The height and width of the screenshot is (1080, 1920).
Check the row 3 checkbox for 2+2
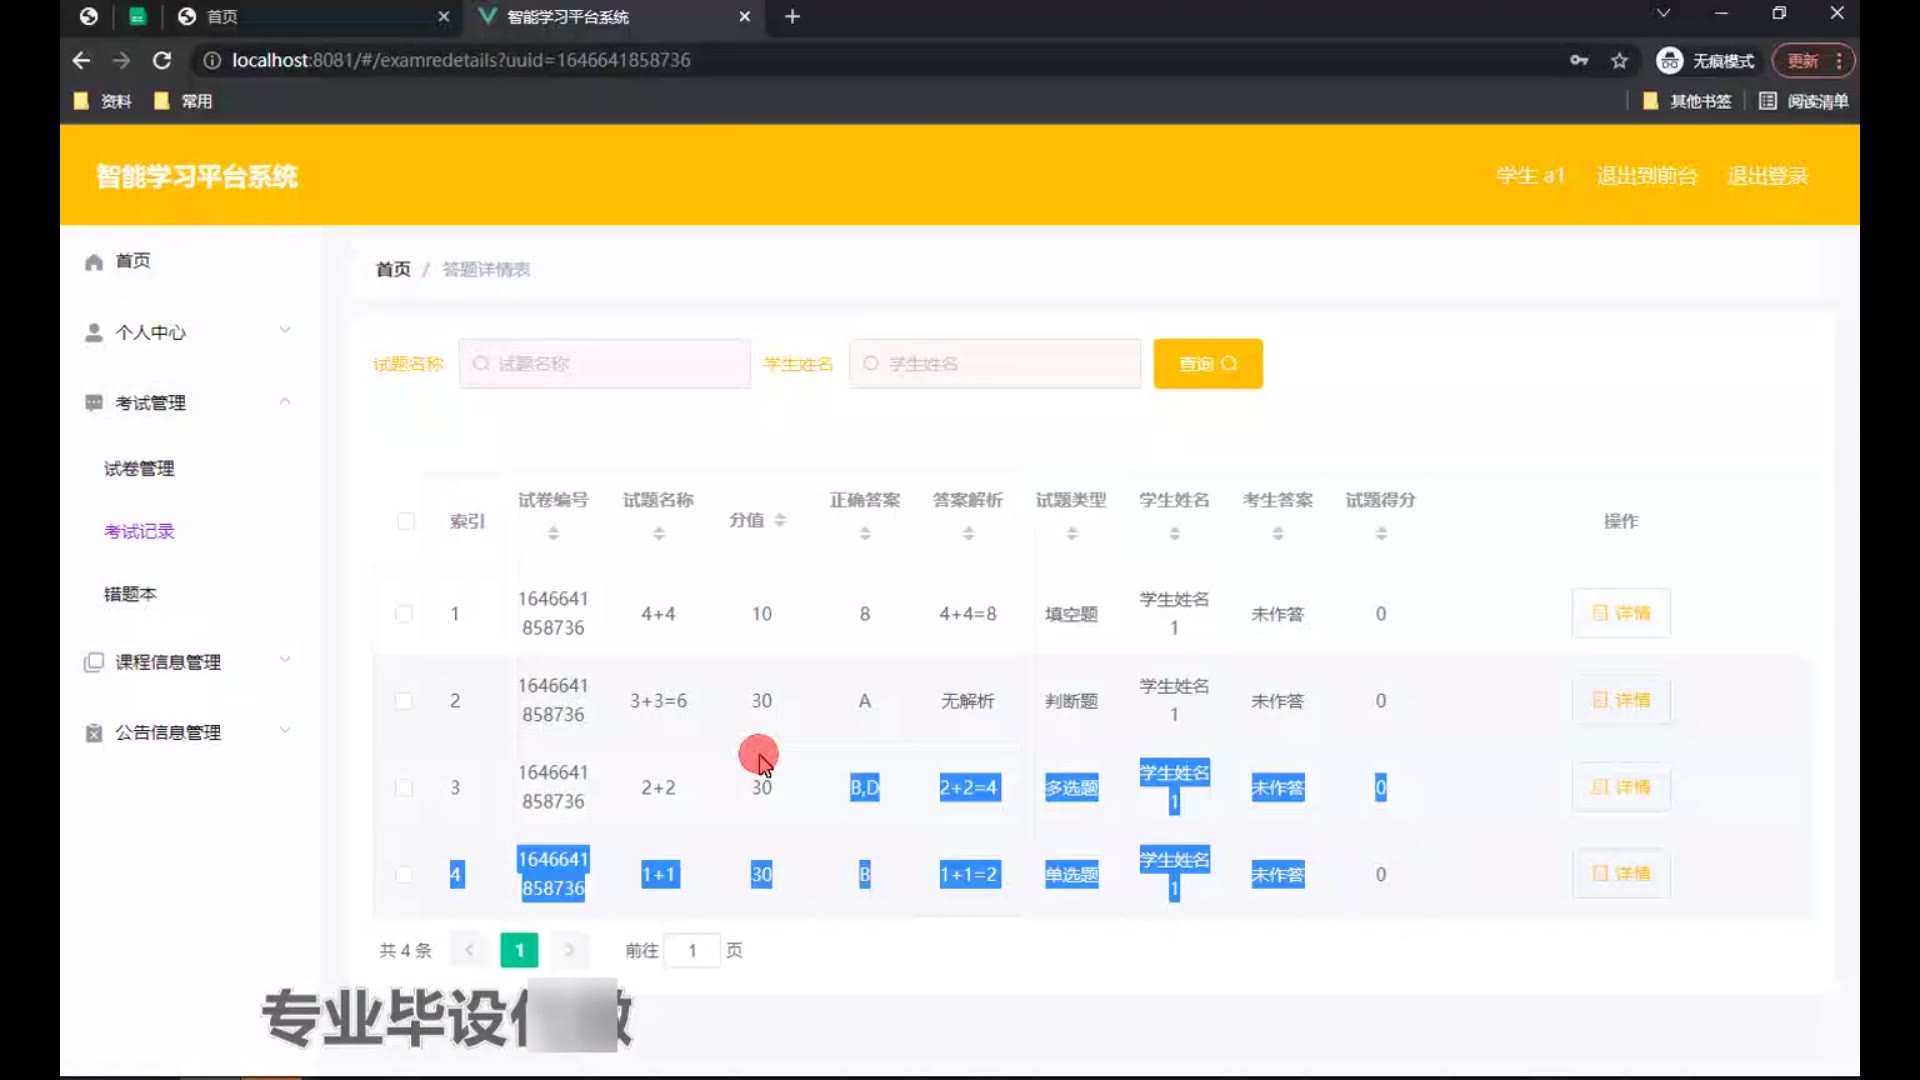[x=404, y=788]
